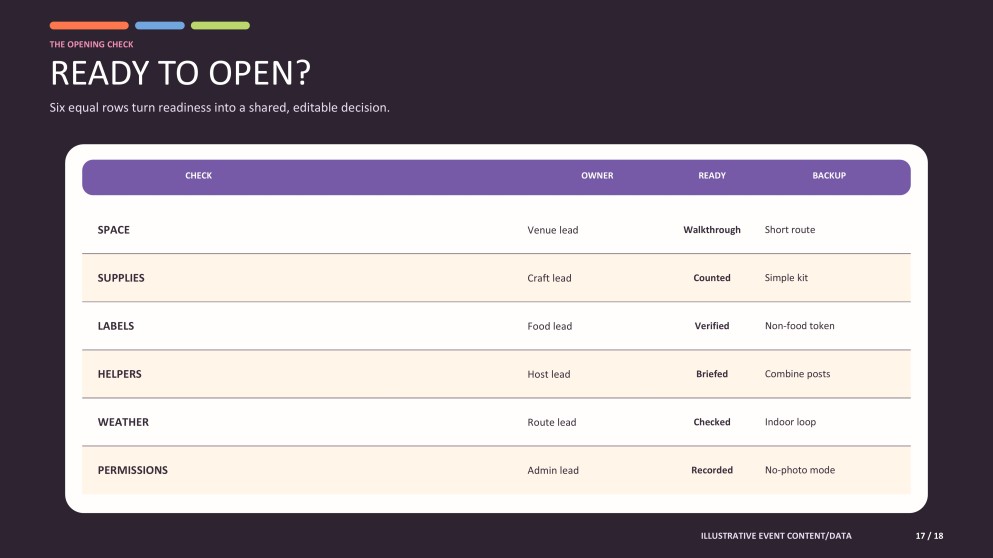The image size is (993, 558).
Task: Click the 'Simple kit' backup cell
Action: pos(786,278)
